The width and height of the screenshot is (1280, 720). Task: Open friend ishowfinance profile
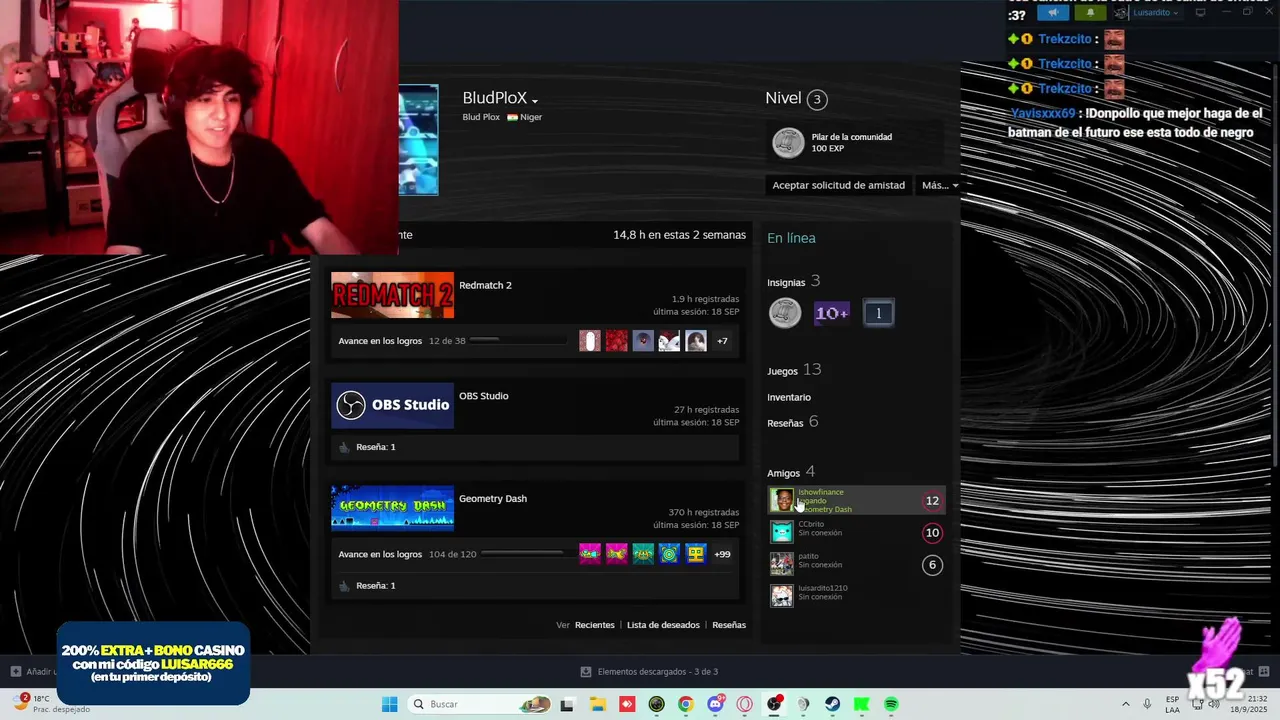coord(856,500)
